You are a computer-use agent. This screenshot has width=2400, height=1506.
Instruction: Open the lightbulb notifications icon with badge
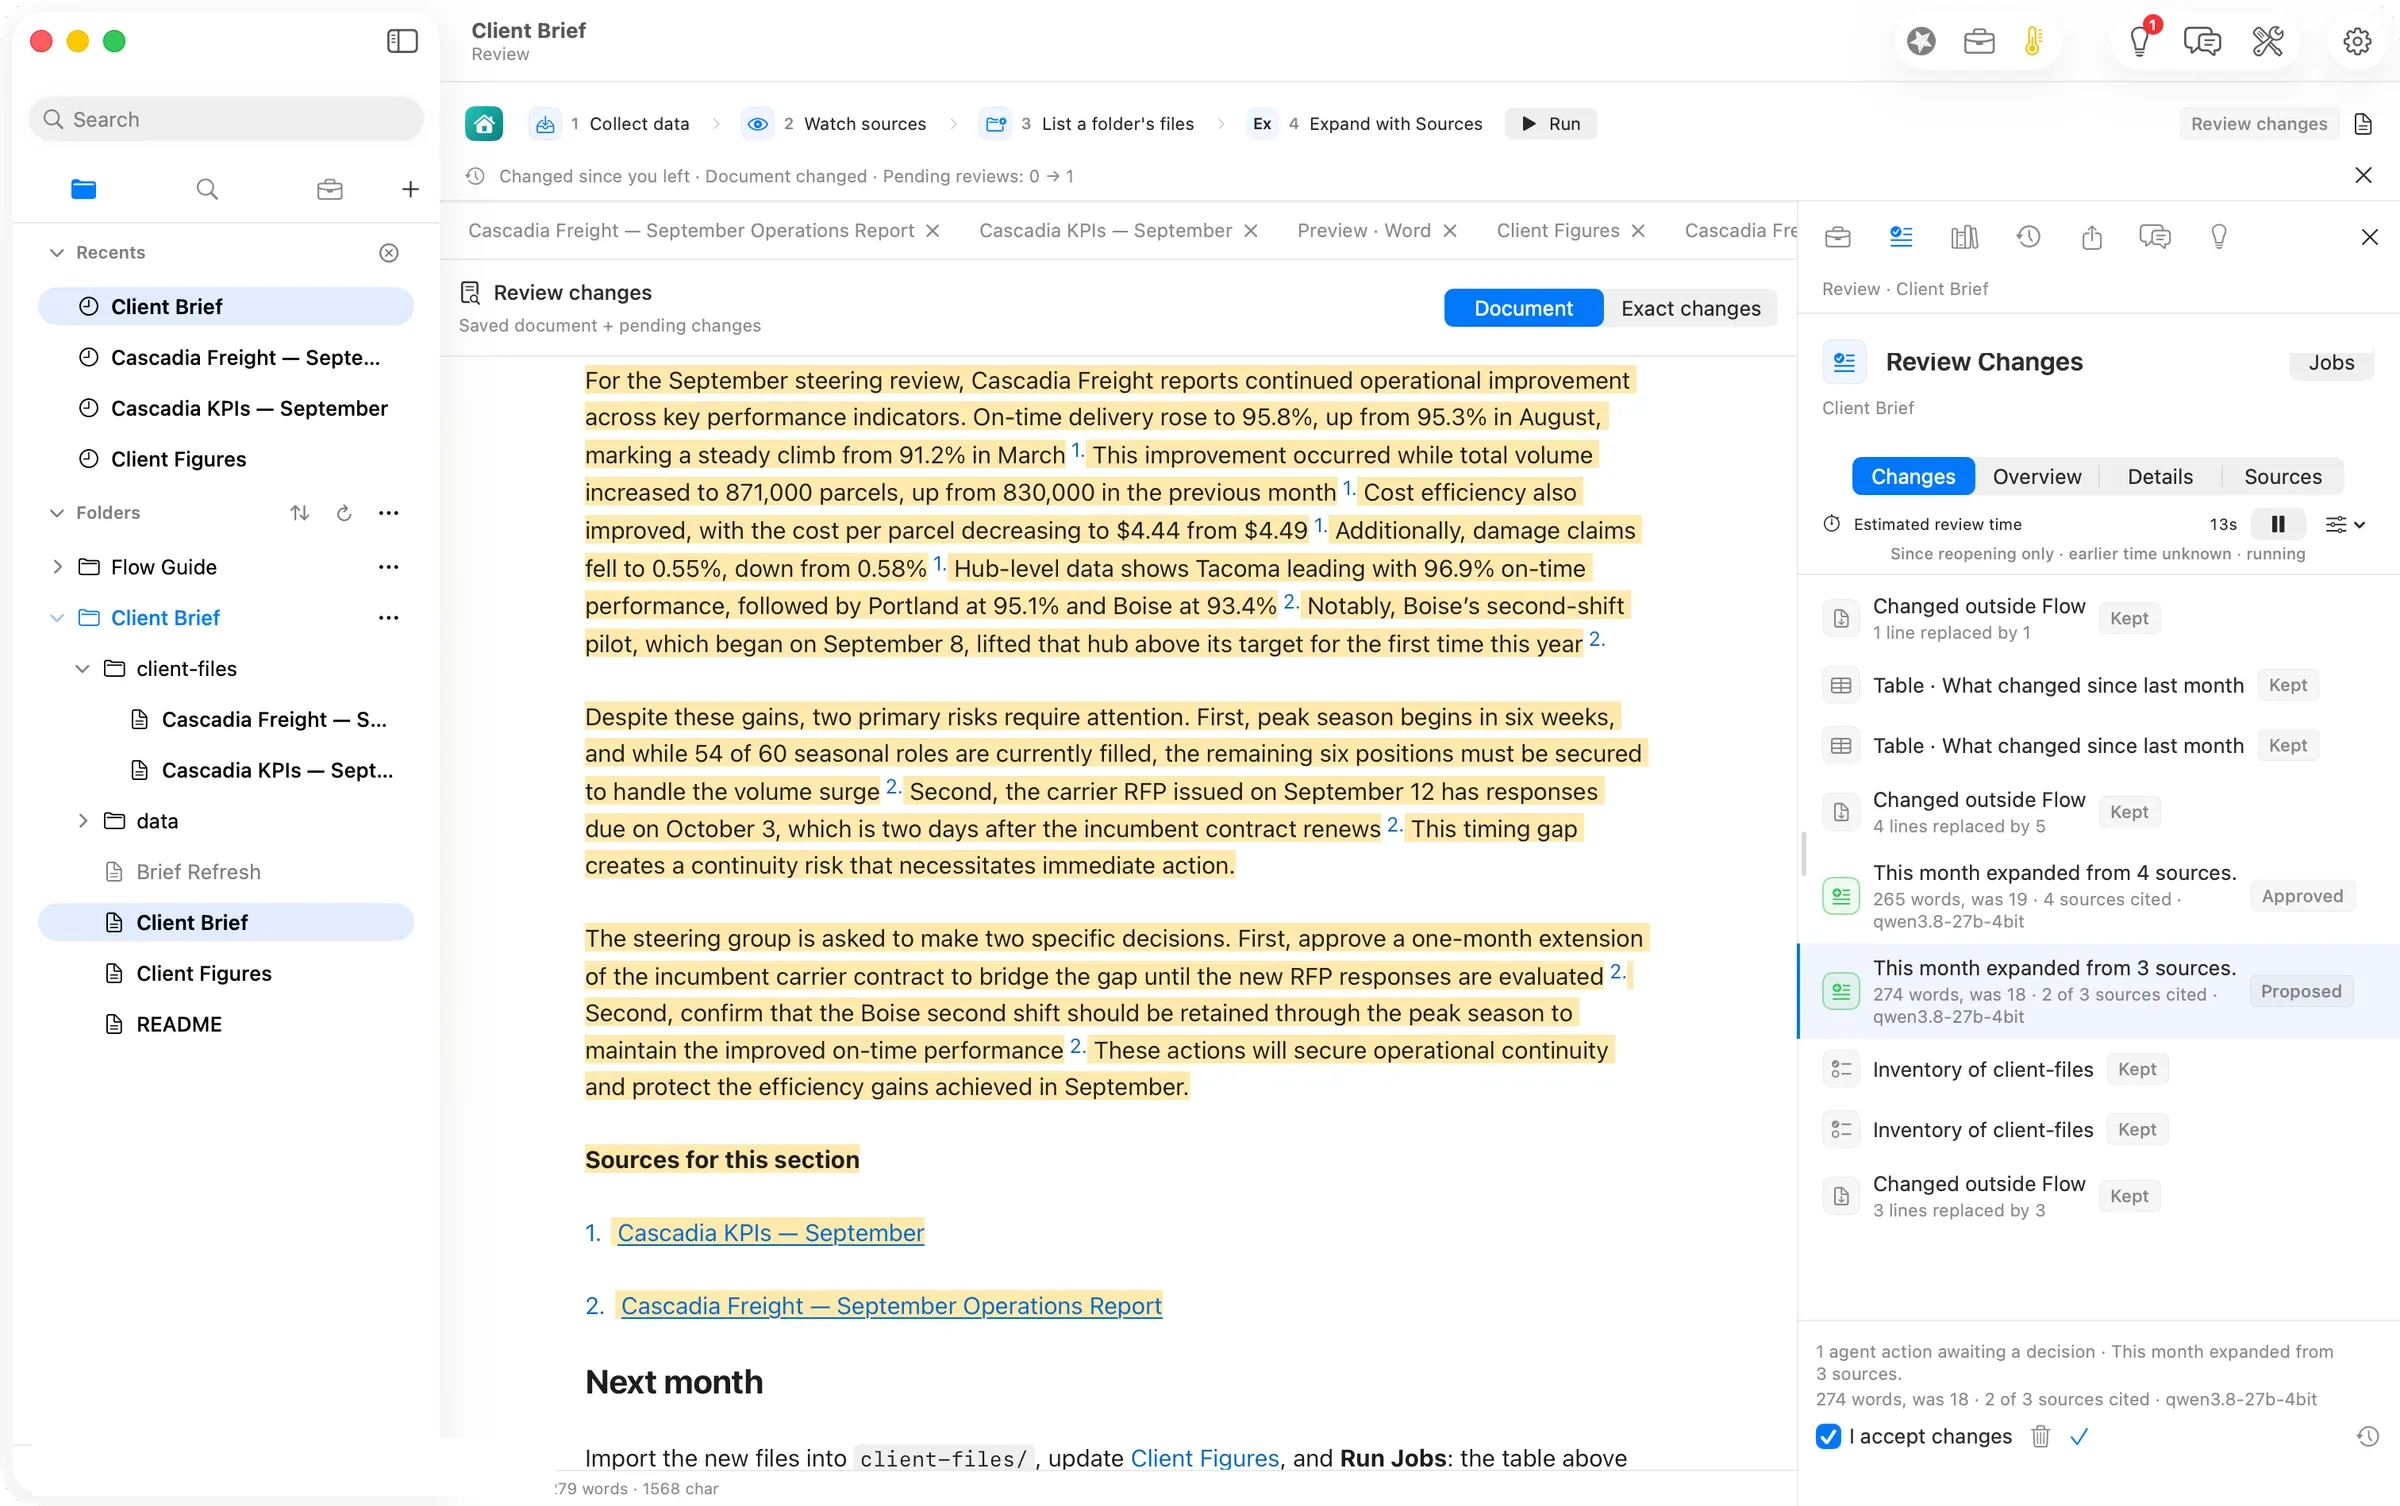(2141, 40)
